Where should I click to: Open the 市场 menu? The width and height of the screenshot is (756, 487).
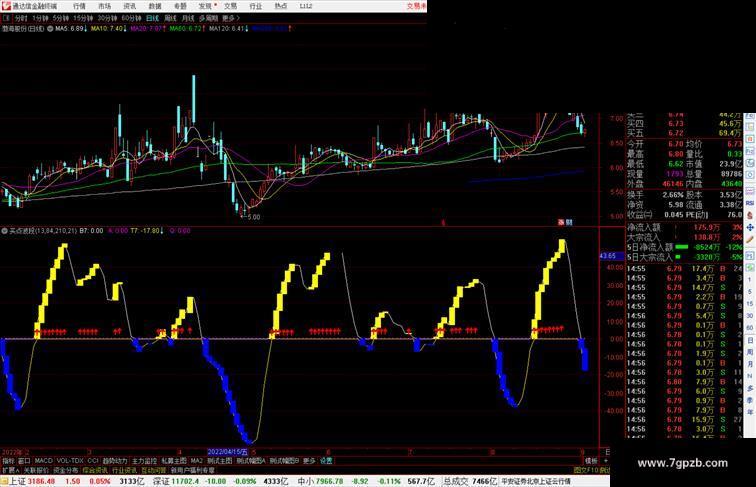pos(104,6)
